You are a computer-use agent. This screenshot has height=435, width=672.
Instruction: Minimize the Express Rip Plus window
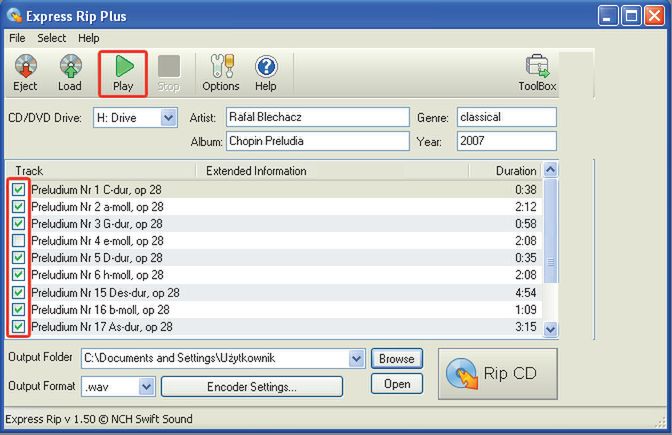(x=608, y=16)
